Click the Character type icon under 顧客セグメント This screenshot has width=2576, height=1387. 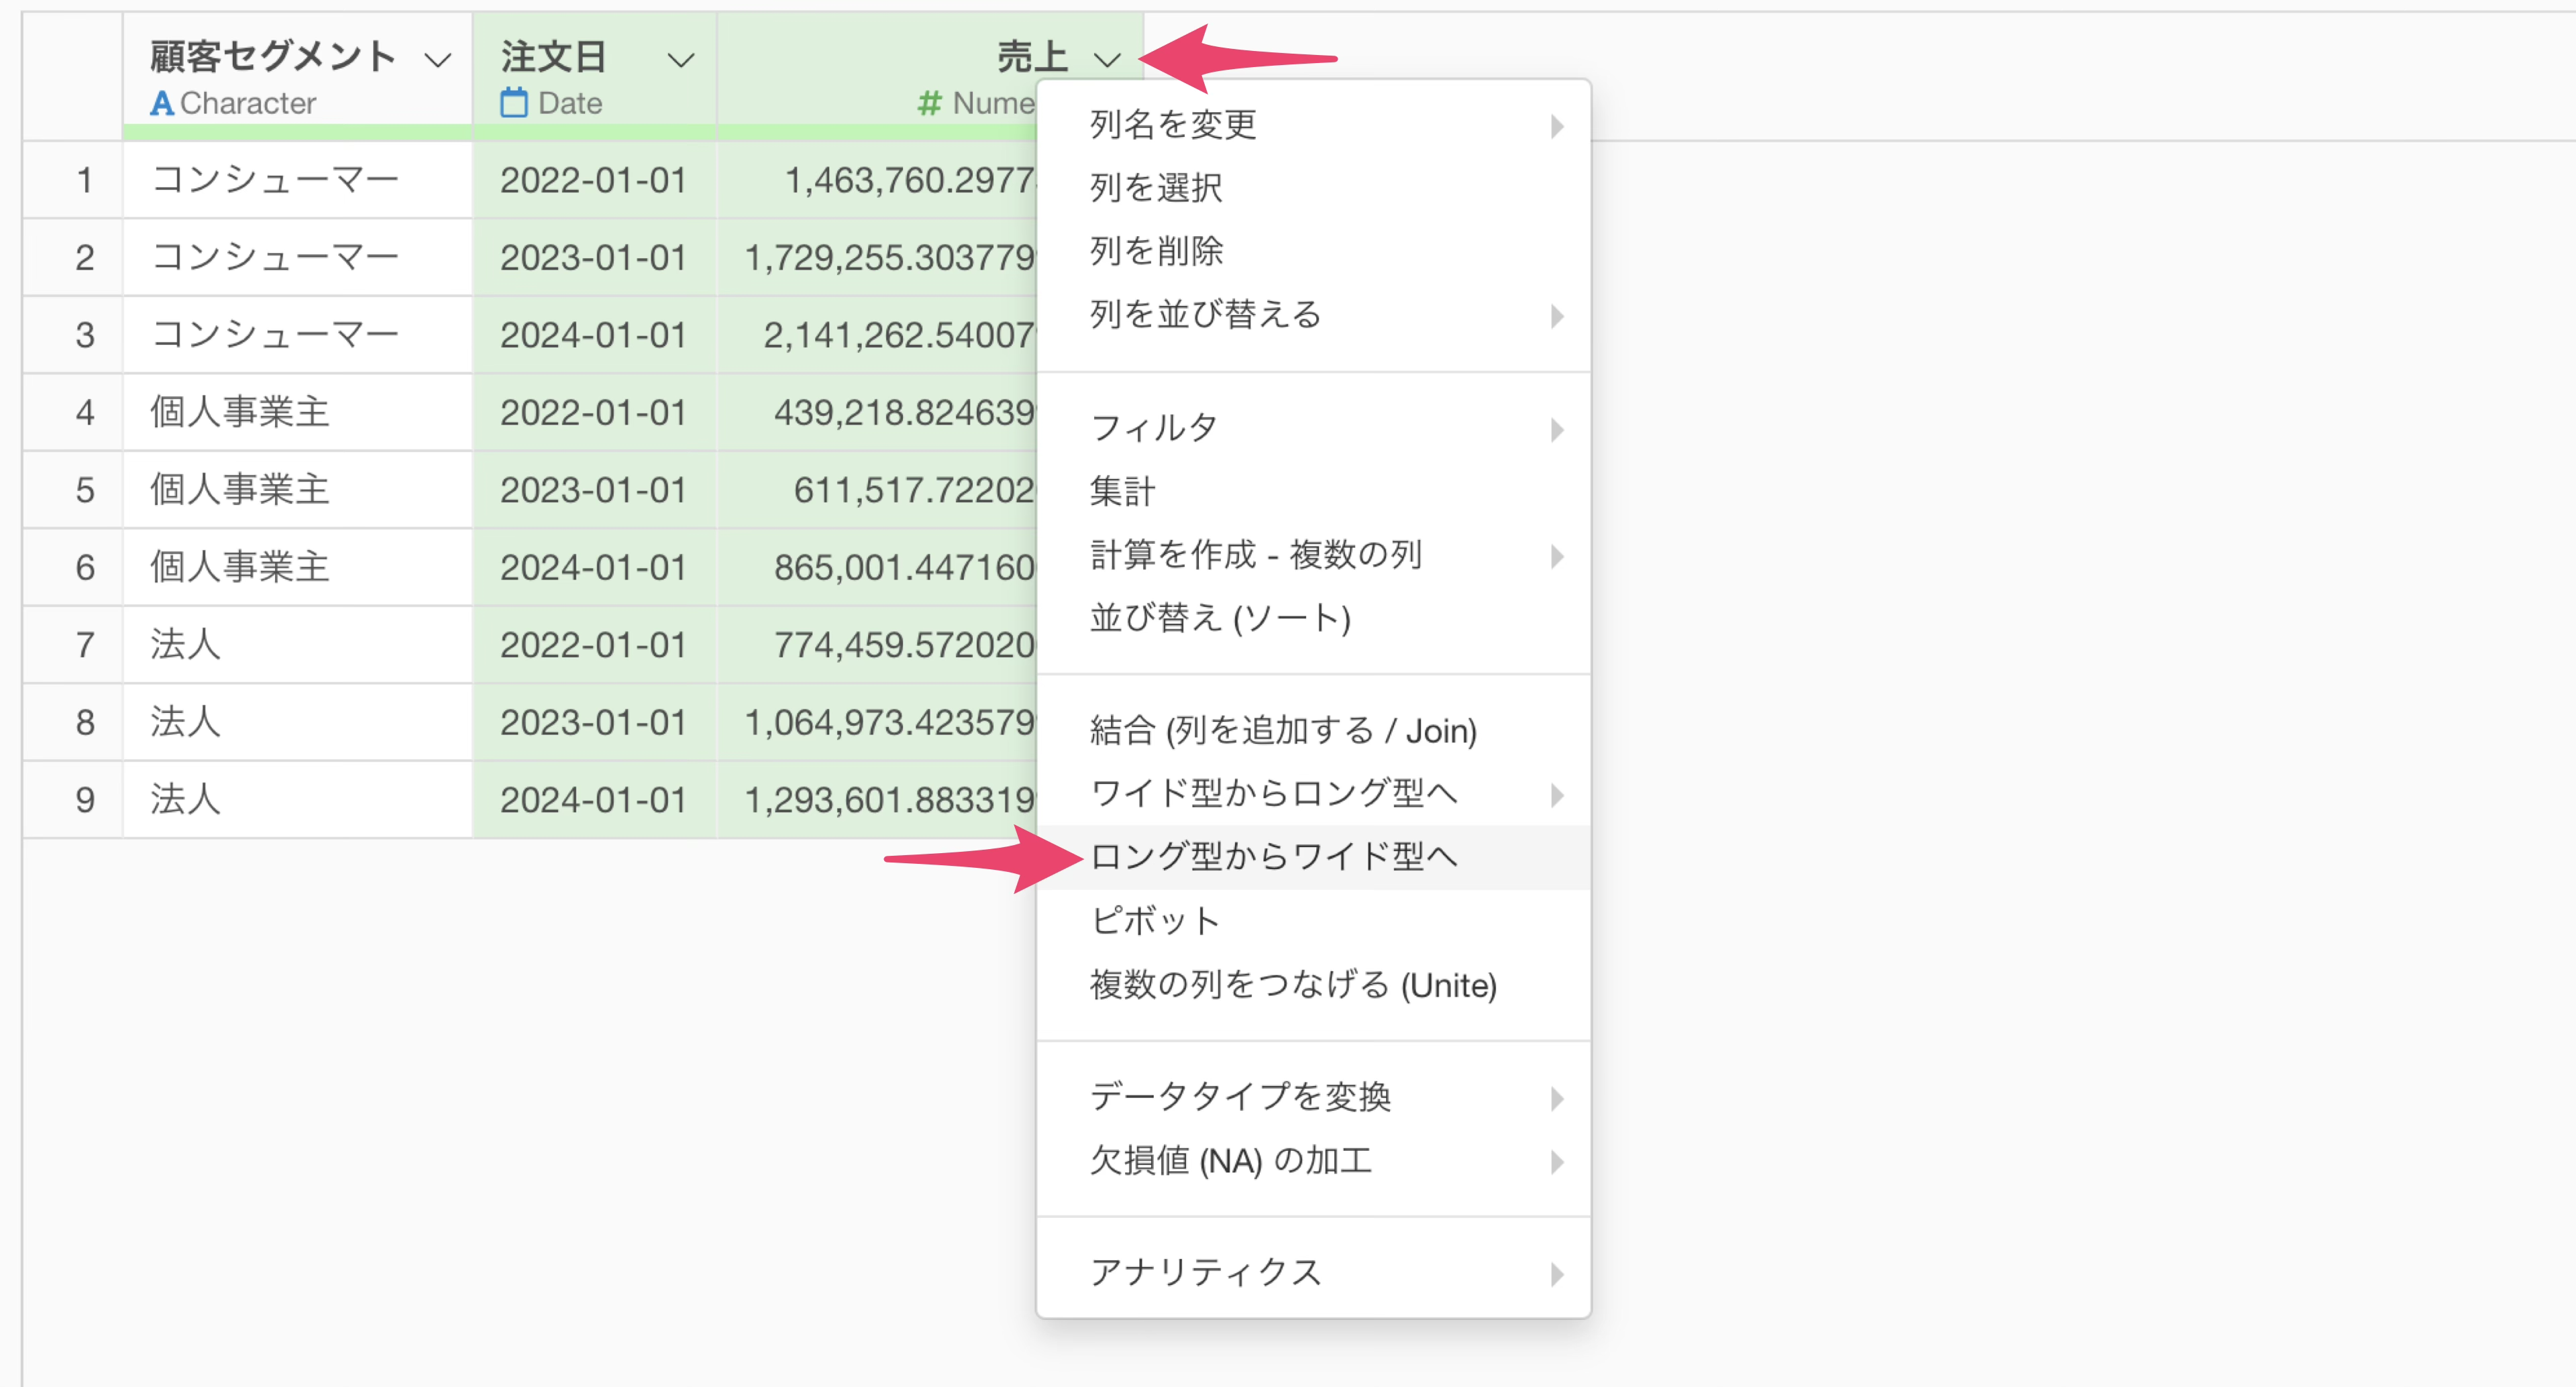tap(162, 103)
